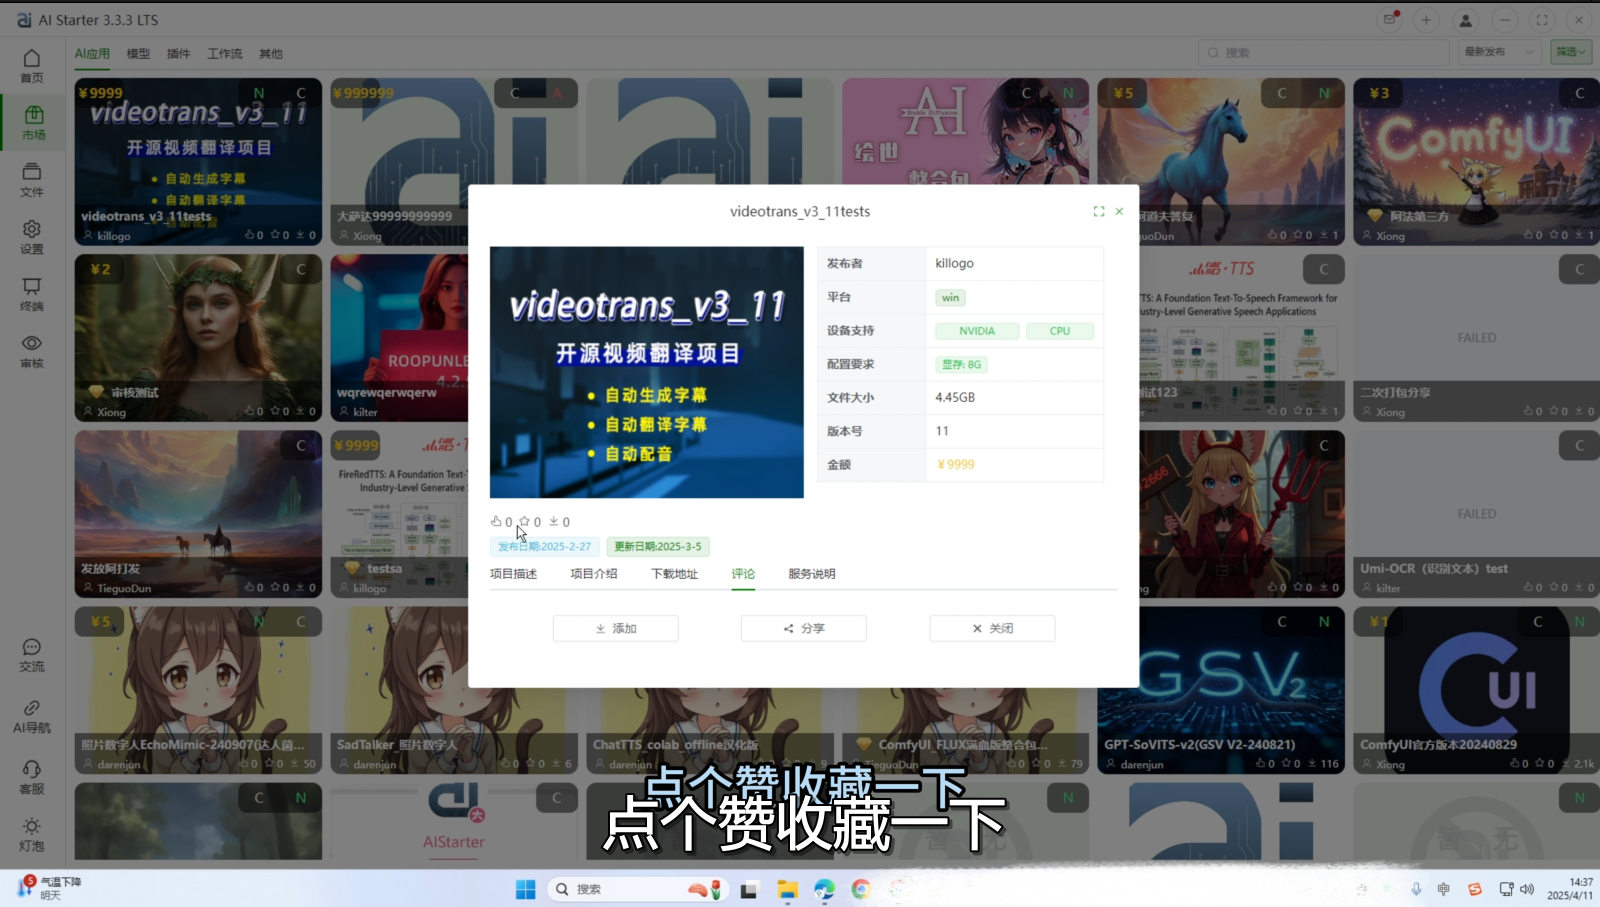Open the 文件 files sidebar item
The image size is (1600, 907).
[32, 180]
